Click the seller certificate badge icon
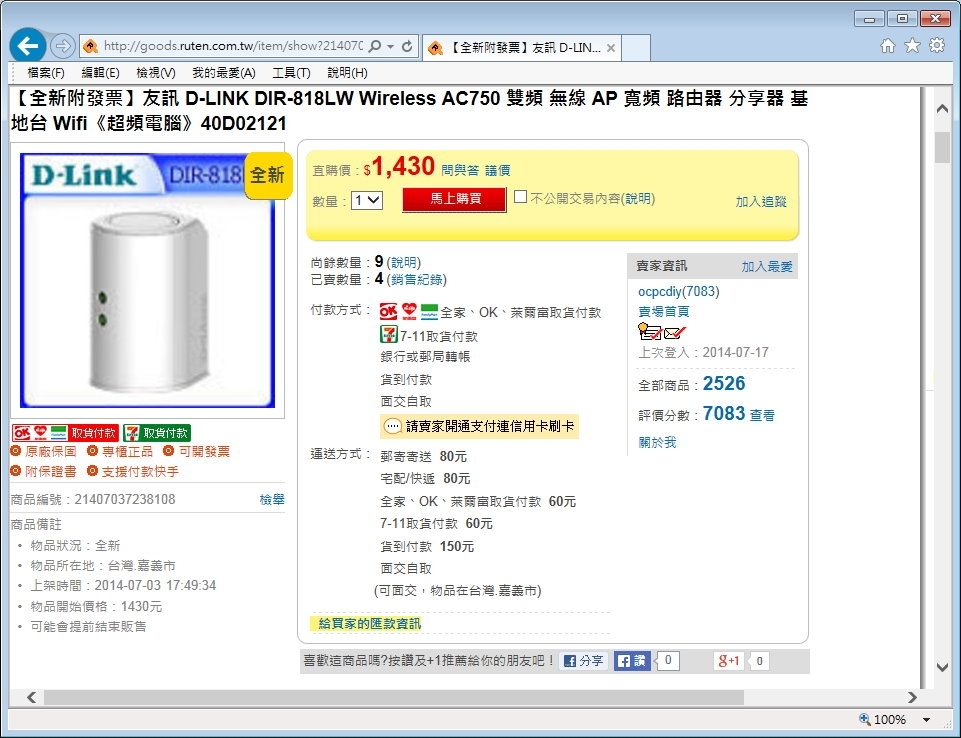The width and height of the screenshot is (961, 738). [x=650, y=332]
